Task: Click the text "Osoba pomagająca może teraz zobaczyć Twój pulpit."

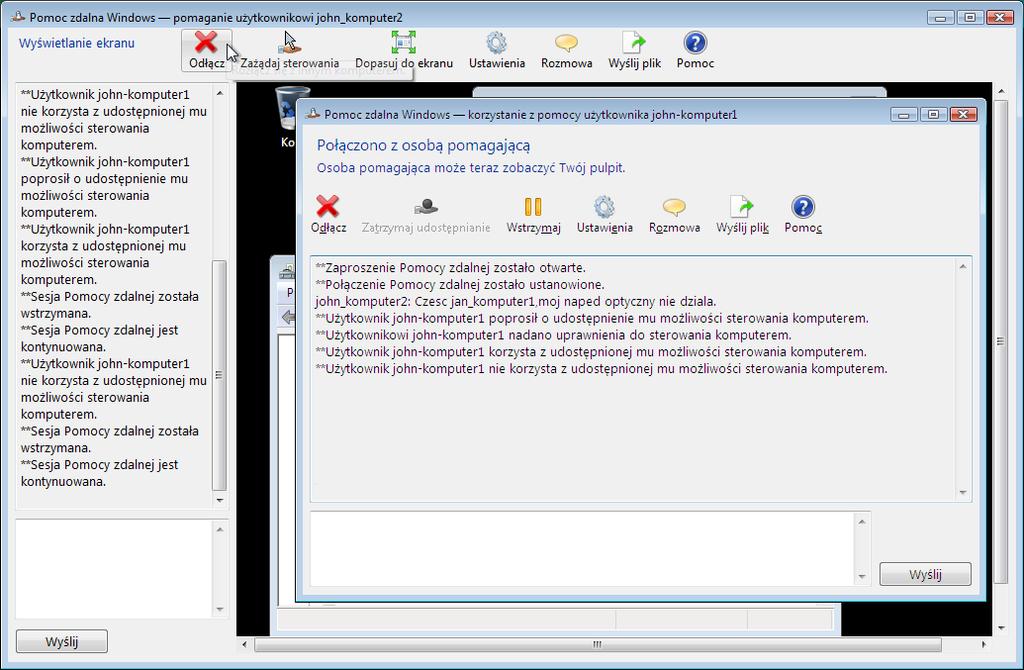Action: 471,168
